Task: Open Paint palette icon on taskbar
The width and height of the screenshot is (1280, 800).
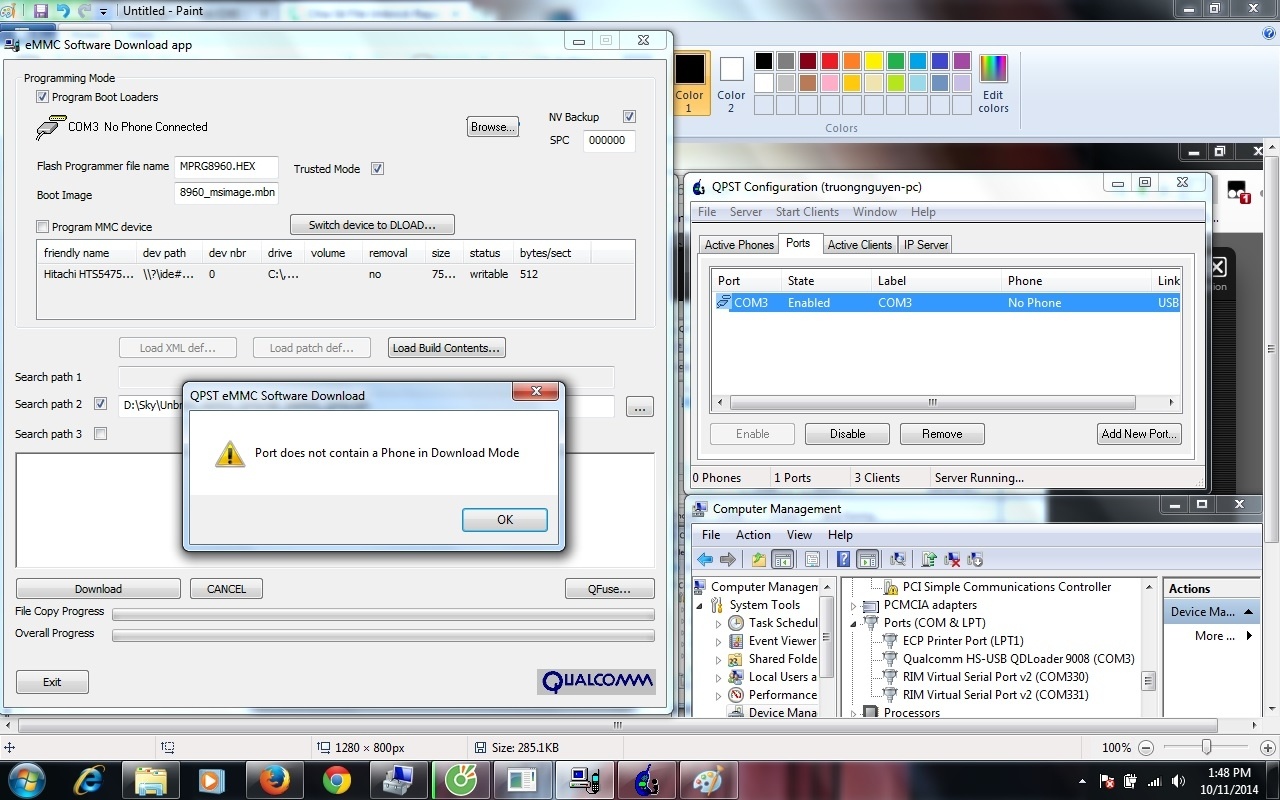Action: point(708,779)
